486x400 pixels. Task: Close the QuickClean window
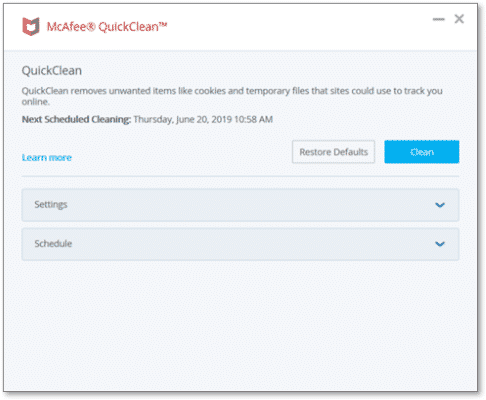click(x=459, y=19)
